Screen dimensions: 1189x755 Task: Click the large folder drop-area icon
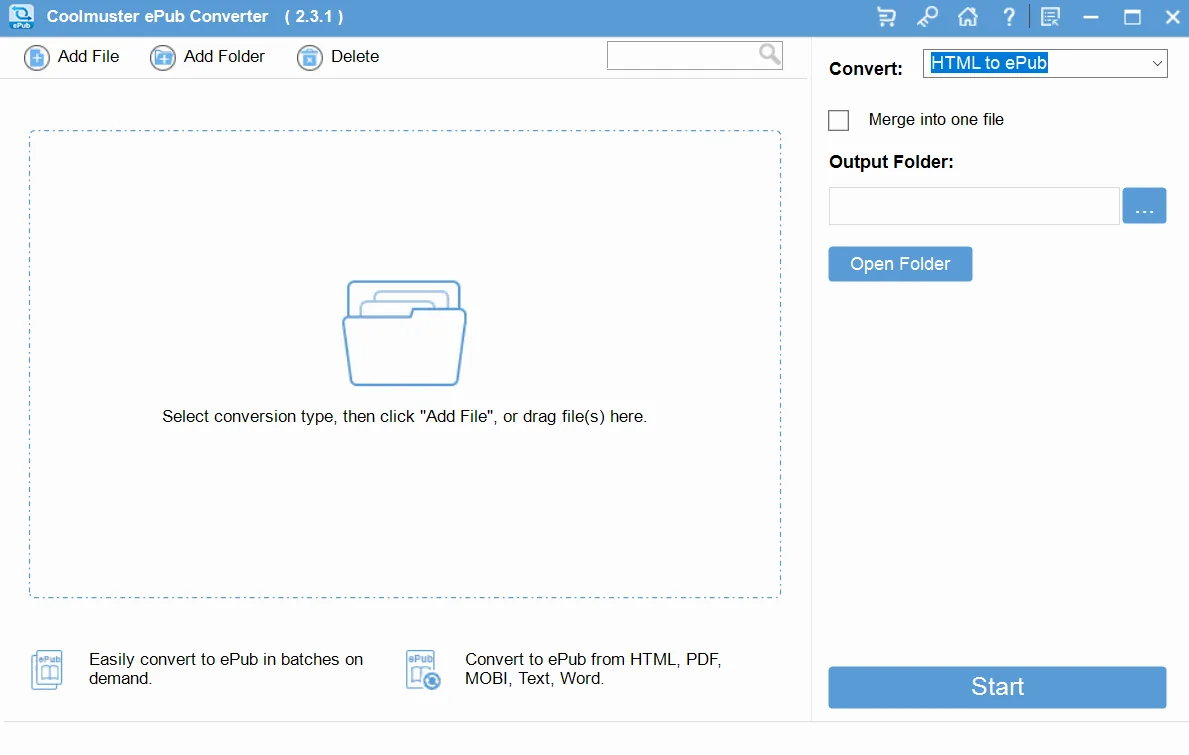click(x=404, y=333)
